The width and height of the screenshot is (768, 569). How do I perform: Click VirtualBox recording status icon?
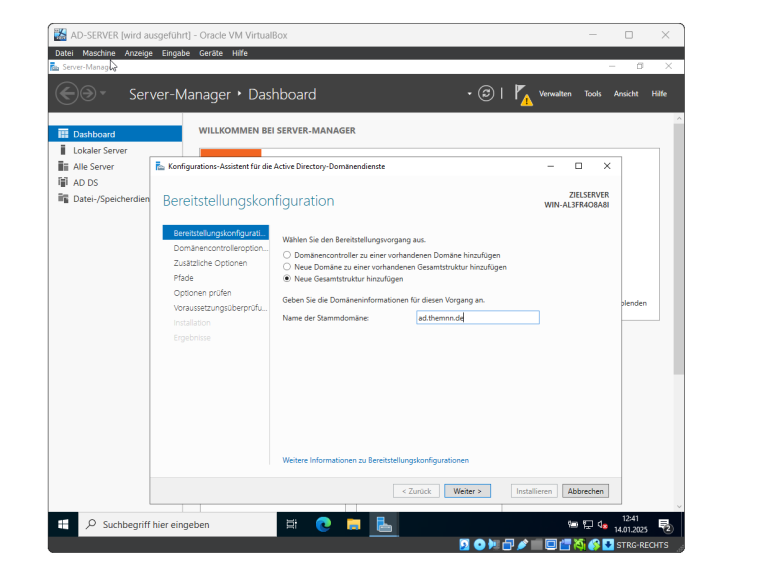565,545
